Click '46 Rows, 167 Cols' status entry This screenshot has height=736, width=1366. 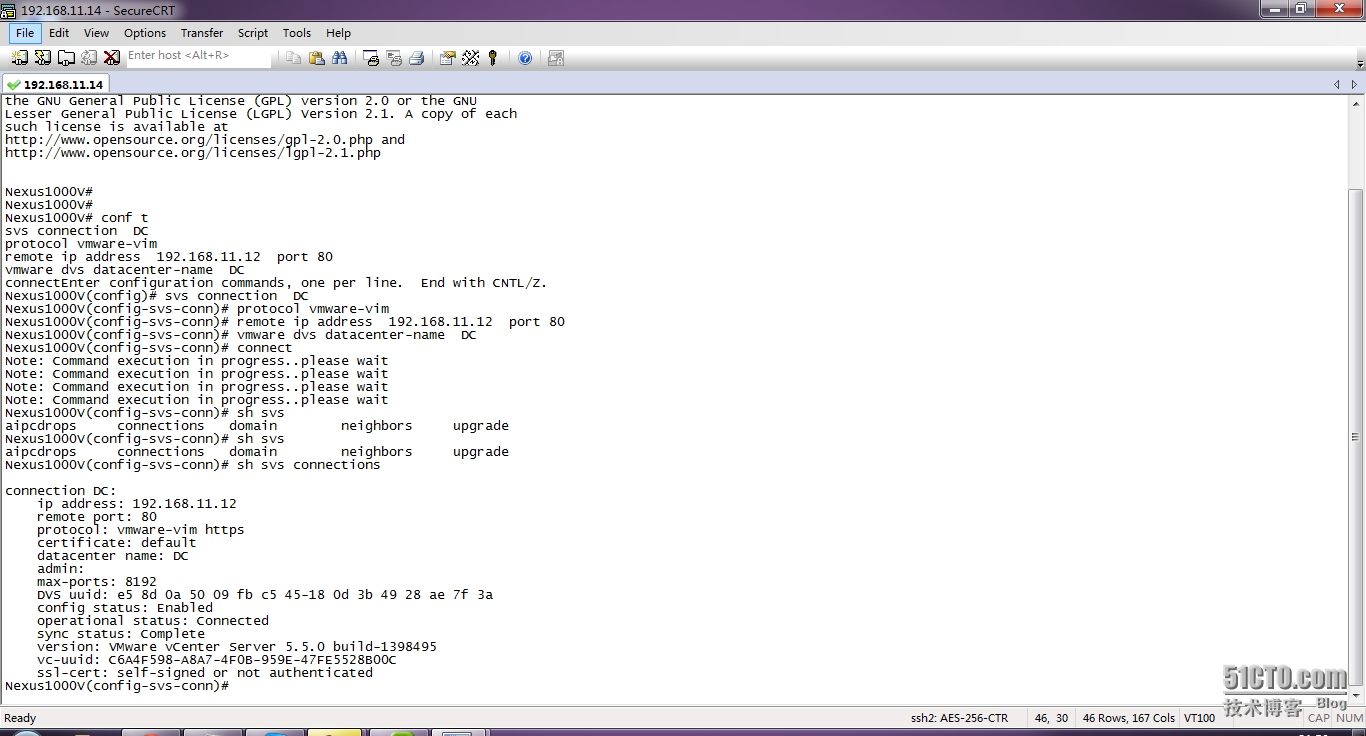click(1129, 718)
